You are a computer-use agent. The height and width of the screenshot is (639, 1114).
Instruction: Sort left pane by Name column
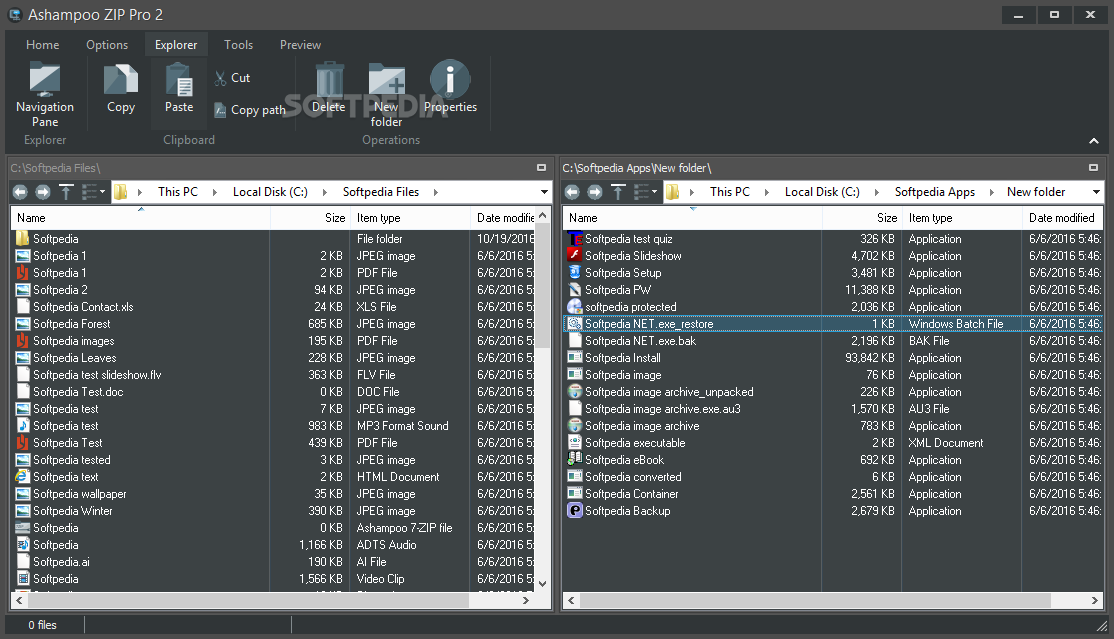pyautogui.click(x=141, y=218)
